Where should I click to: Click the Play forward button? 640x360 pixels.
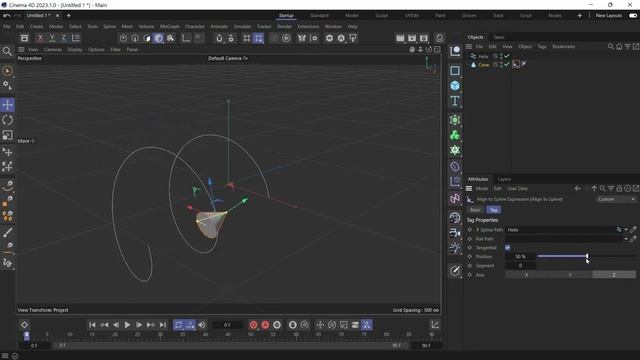(127, 325)
